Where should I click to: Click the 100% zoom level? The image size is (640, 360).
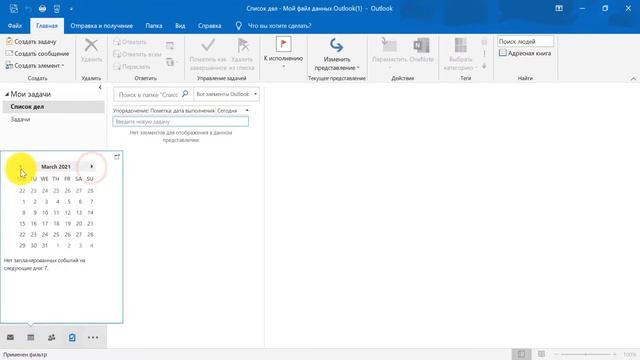click(x=629, y=354)
